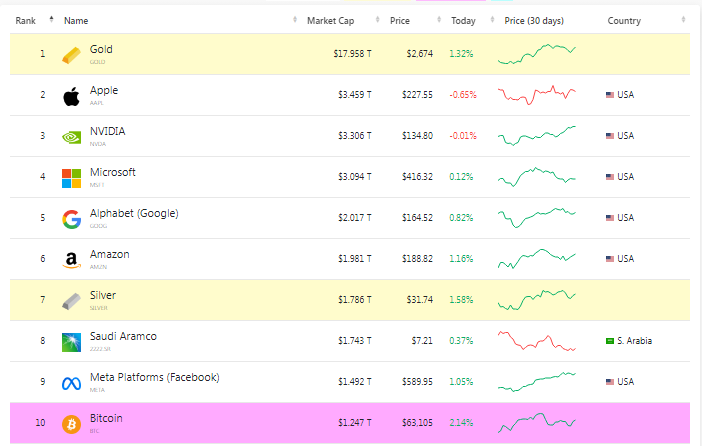Click the USA flag in Alphabet row
The width and height of the screenshot is (702, 446).
[609, 218]
